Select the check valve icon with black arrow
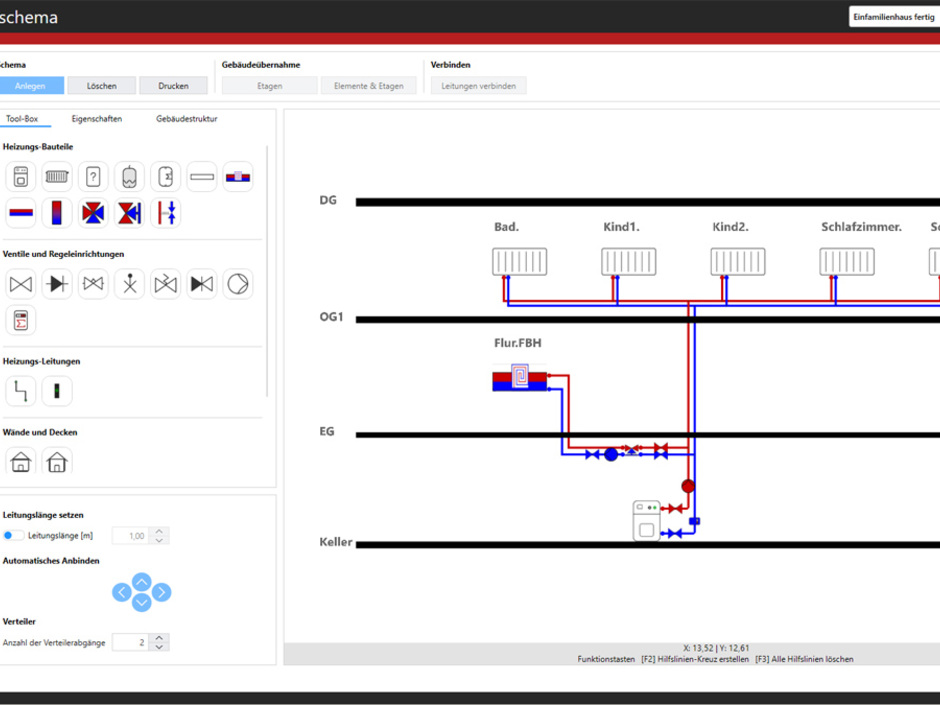 [57, 283]
